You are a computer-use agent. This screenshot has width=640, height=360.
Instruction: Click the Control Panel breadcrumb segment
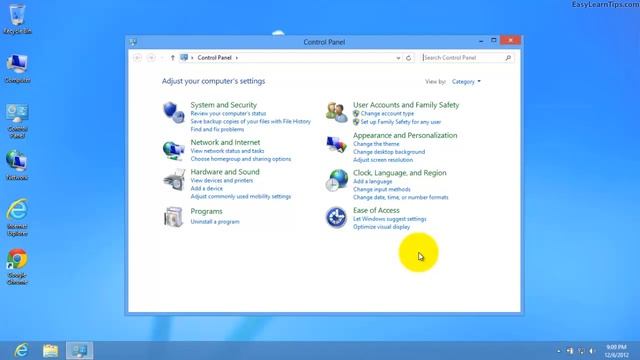point(214,58)
